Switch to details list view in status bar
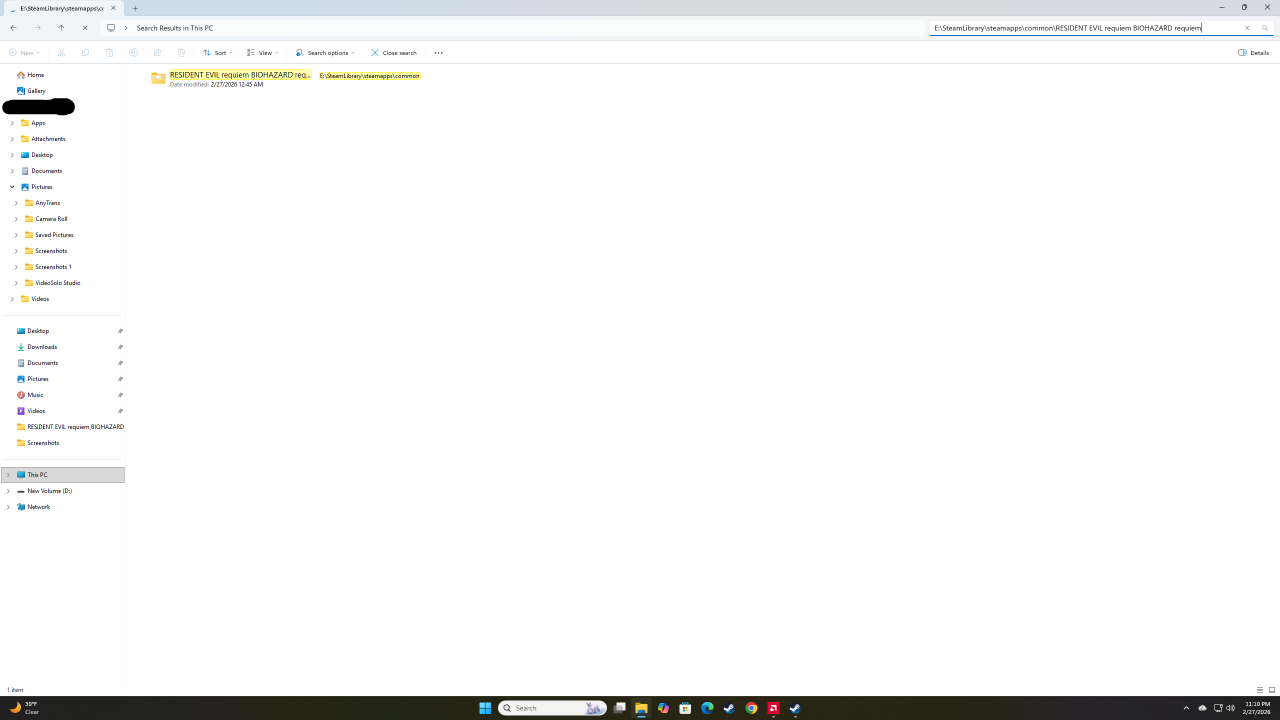Screen dimensions: 1280x720 [x=1260, y=690]
